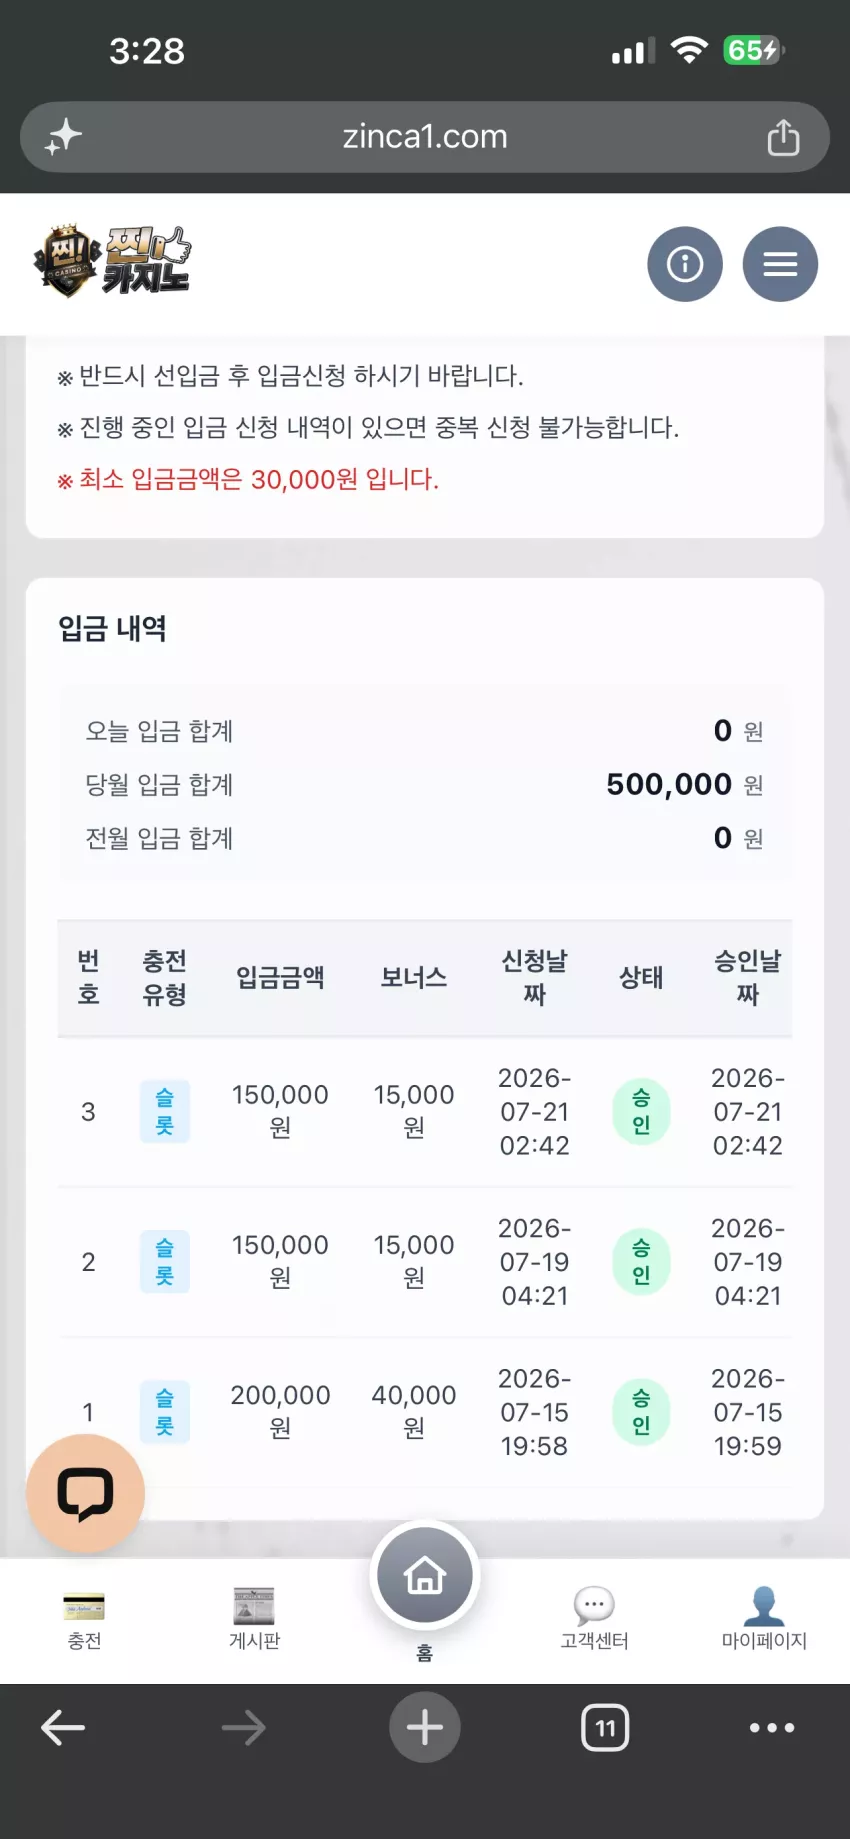Image resolution: width=850 pixels, height=1839 pixels.
Task: Tap 슬롯 tag in deposit row 2
Action: 165,1262
